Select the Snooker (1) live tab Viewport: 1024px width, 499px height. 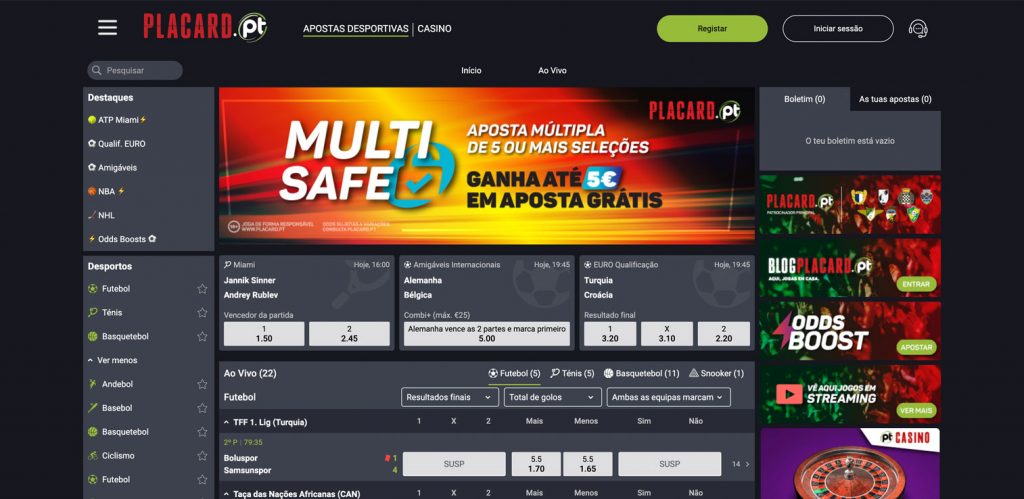tap(716, 374)
